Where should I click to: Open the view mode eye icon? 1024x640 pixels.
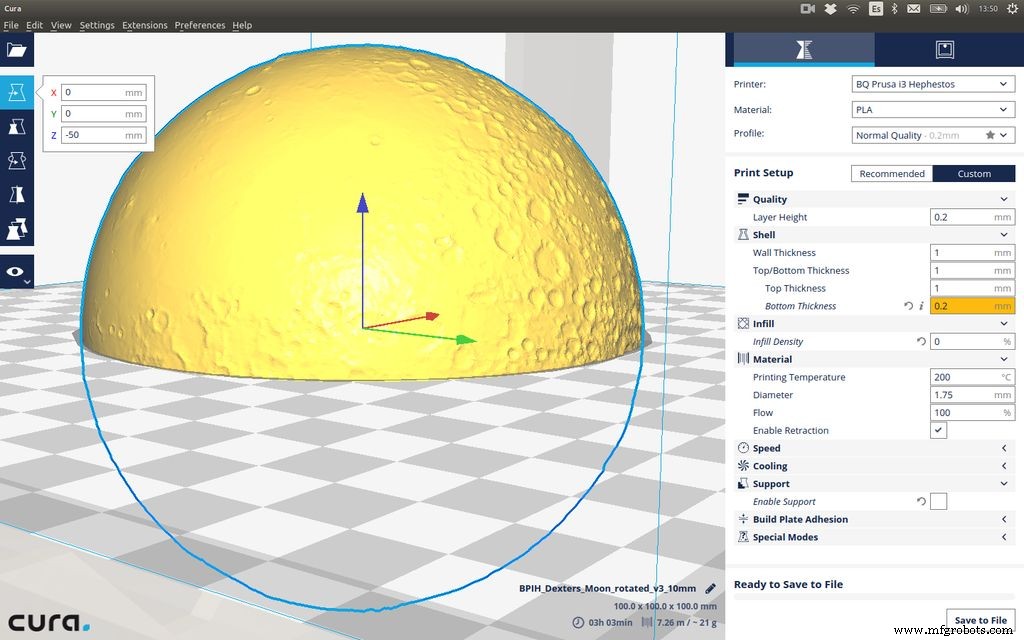pyautogui.click(x=15, y=271)
